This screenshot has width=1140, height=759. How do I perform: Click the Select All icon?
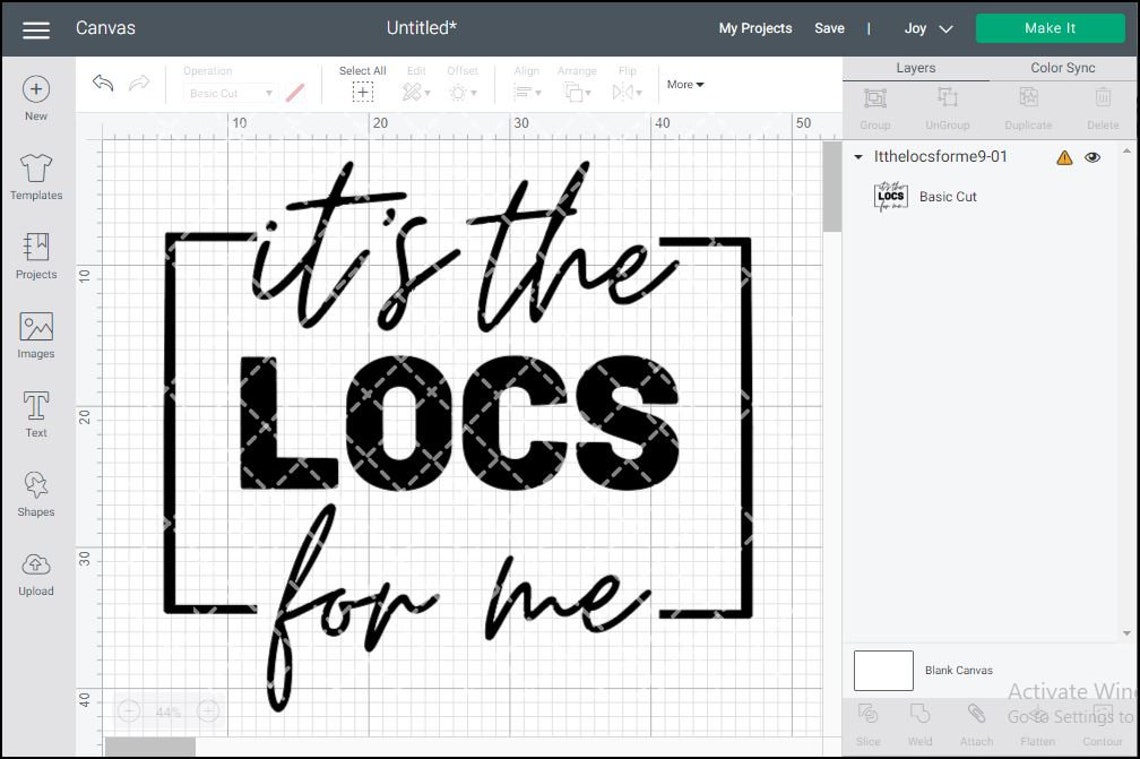tap(363, 92)
